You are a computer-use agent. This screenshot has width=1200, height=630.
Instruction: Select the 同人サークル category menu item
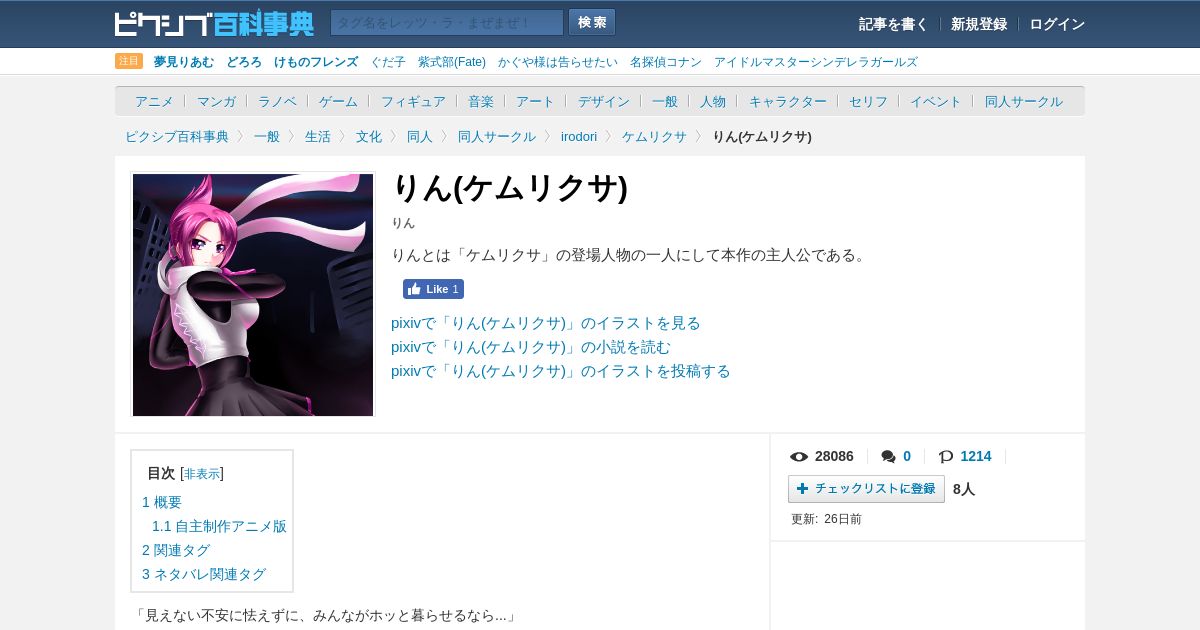pos(1024,101)
